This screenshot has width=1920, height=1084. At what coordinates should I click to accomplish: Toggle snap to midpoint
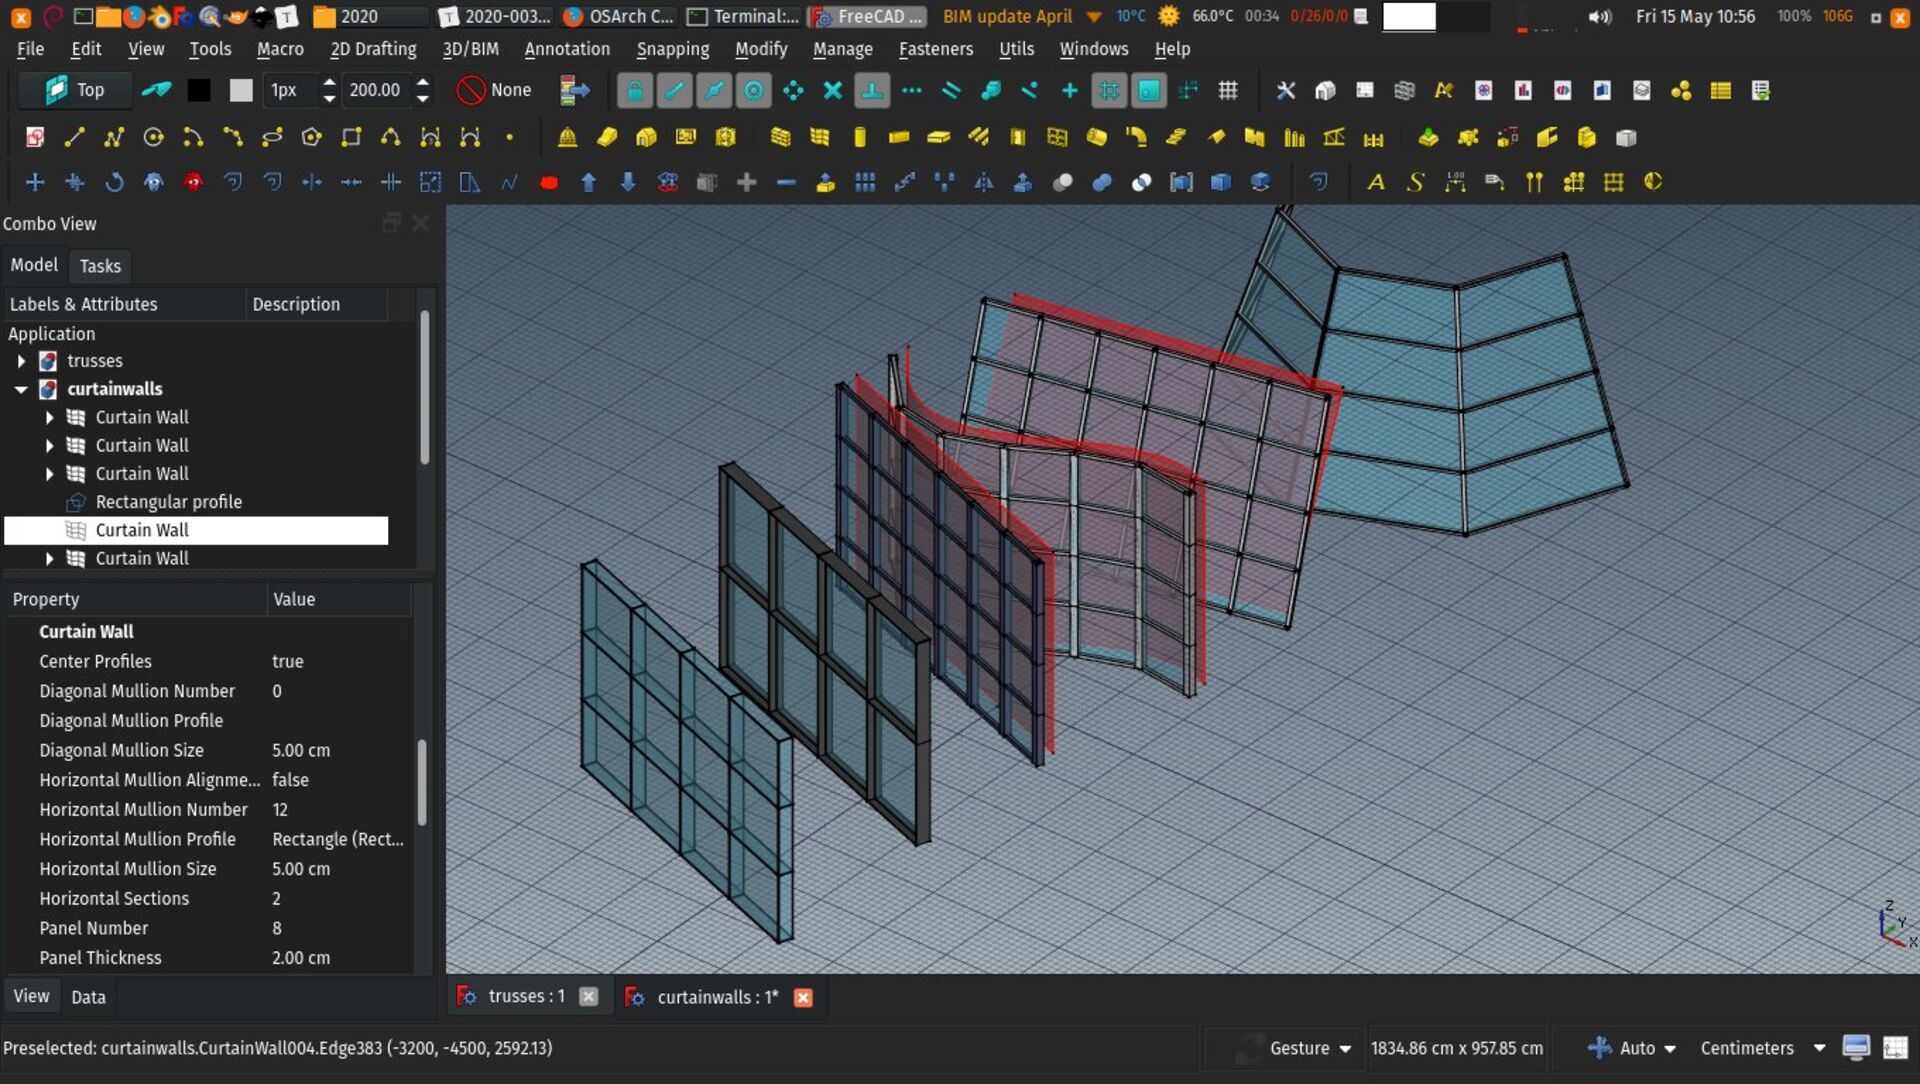[x=714, y=90]
